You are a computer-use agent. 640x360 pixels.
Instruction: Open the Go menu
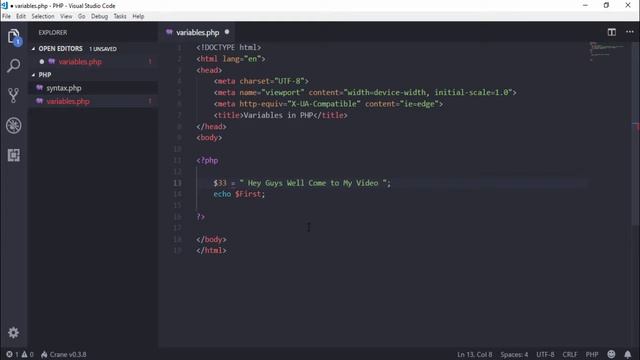point(82,16)
